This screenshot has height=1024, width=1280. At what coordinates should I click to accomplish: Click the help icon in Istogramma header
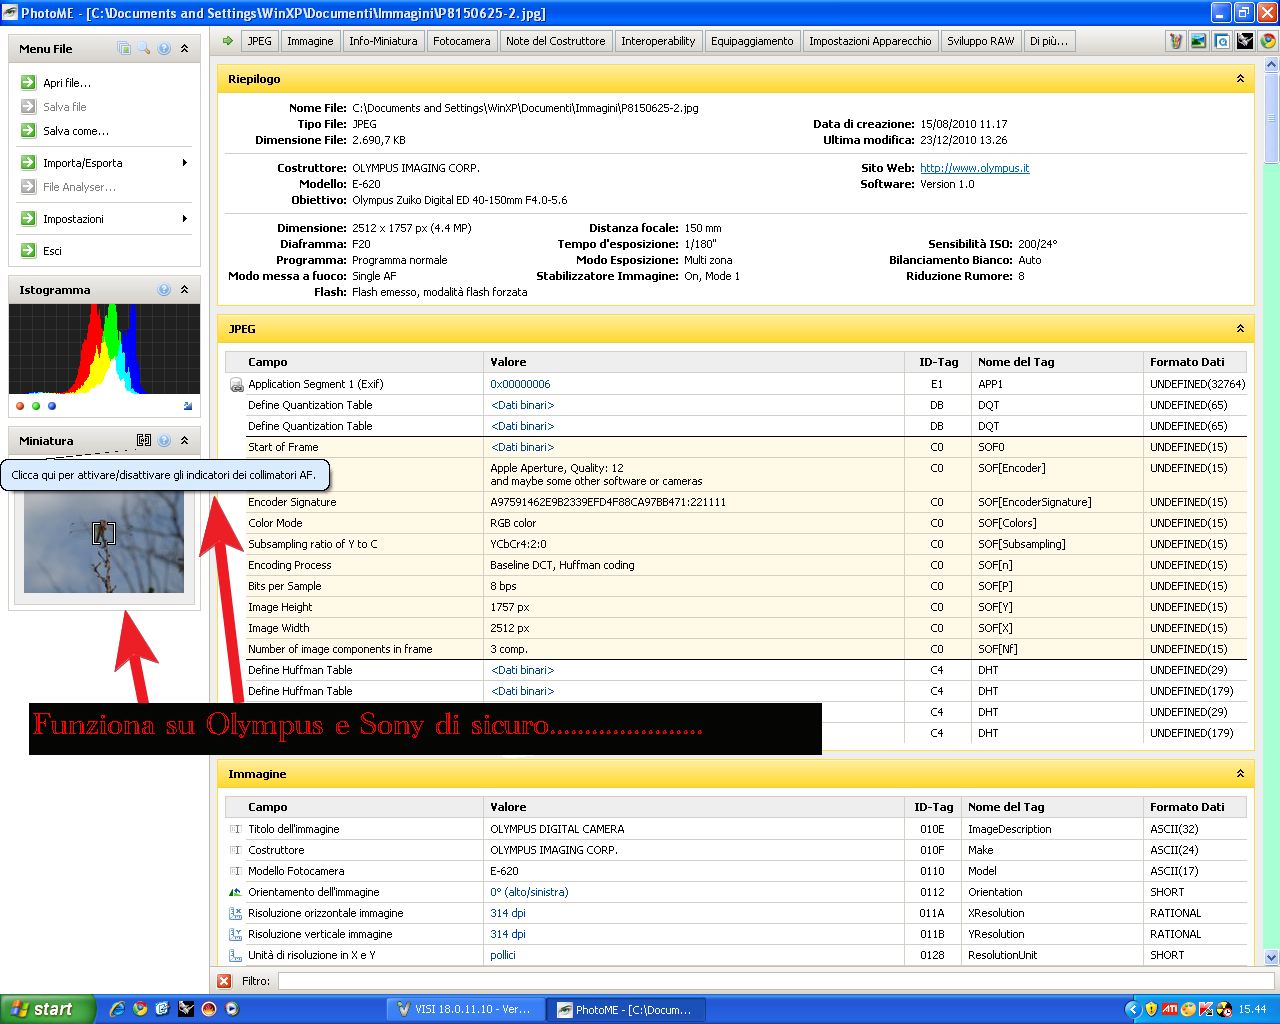click(x=164, y=289)
